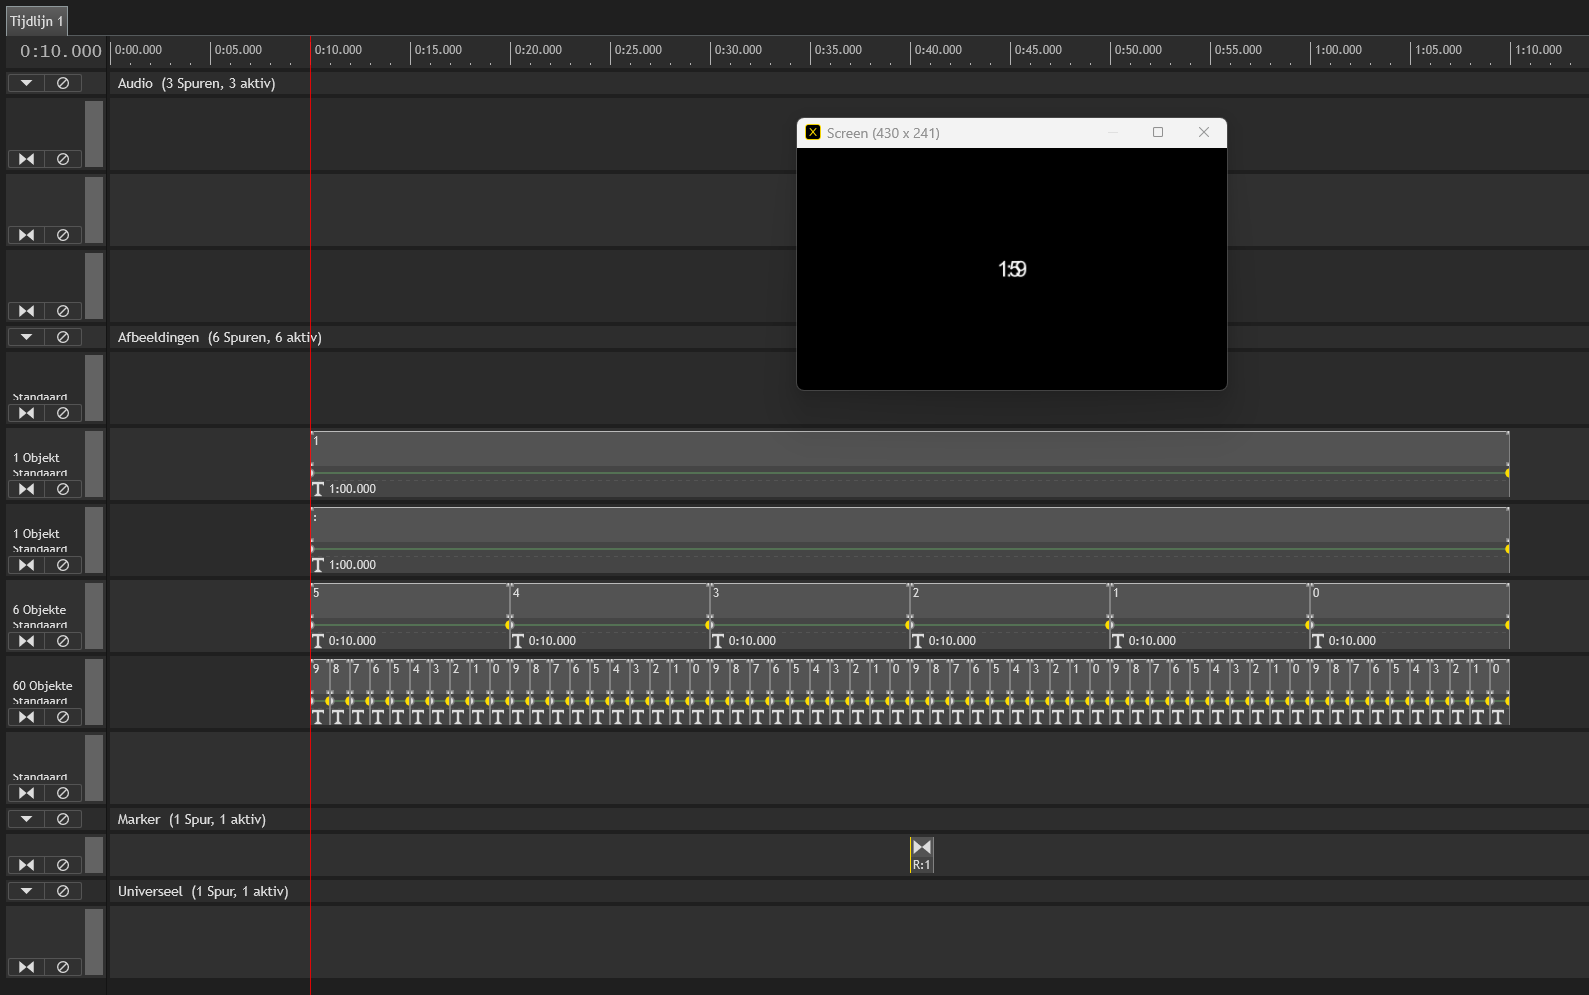Screen dimensions: 1589x995
Task: Toggle ⊘ on last empty Afbeeldingen track
Action: pos(63,793)
